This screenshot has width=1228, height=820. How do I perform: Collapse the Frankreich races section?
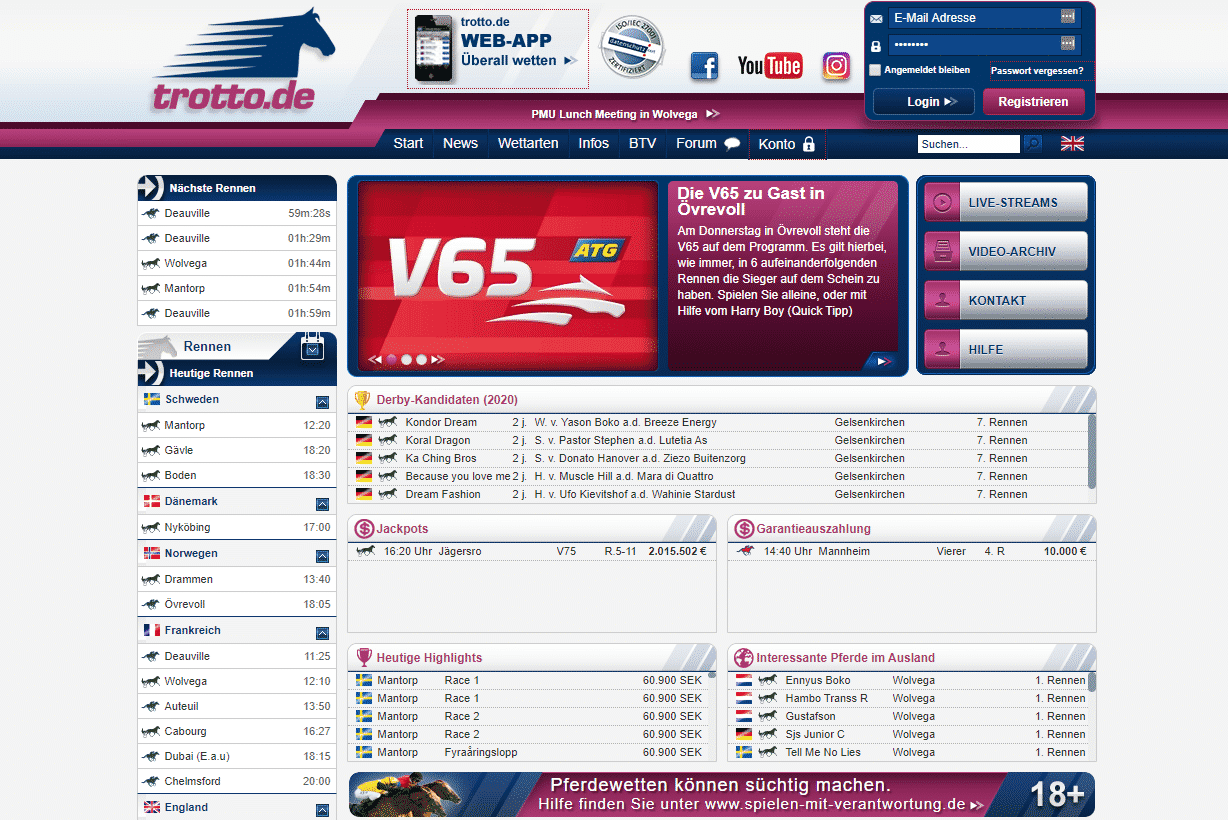click(322, 632)
